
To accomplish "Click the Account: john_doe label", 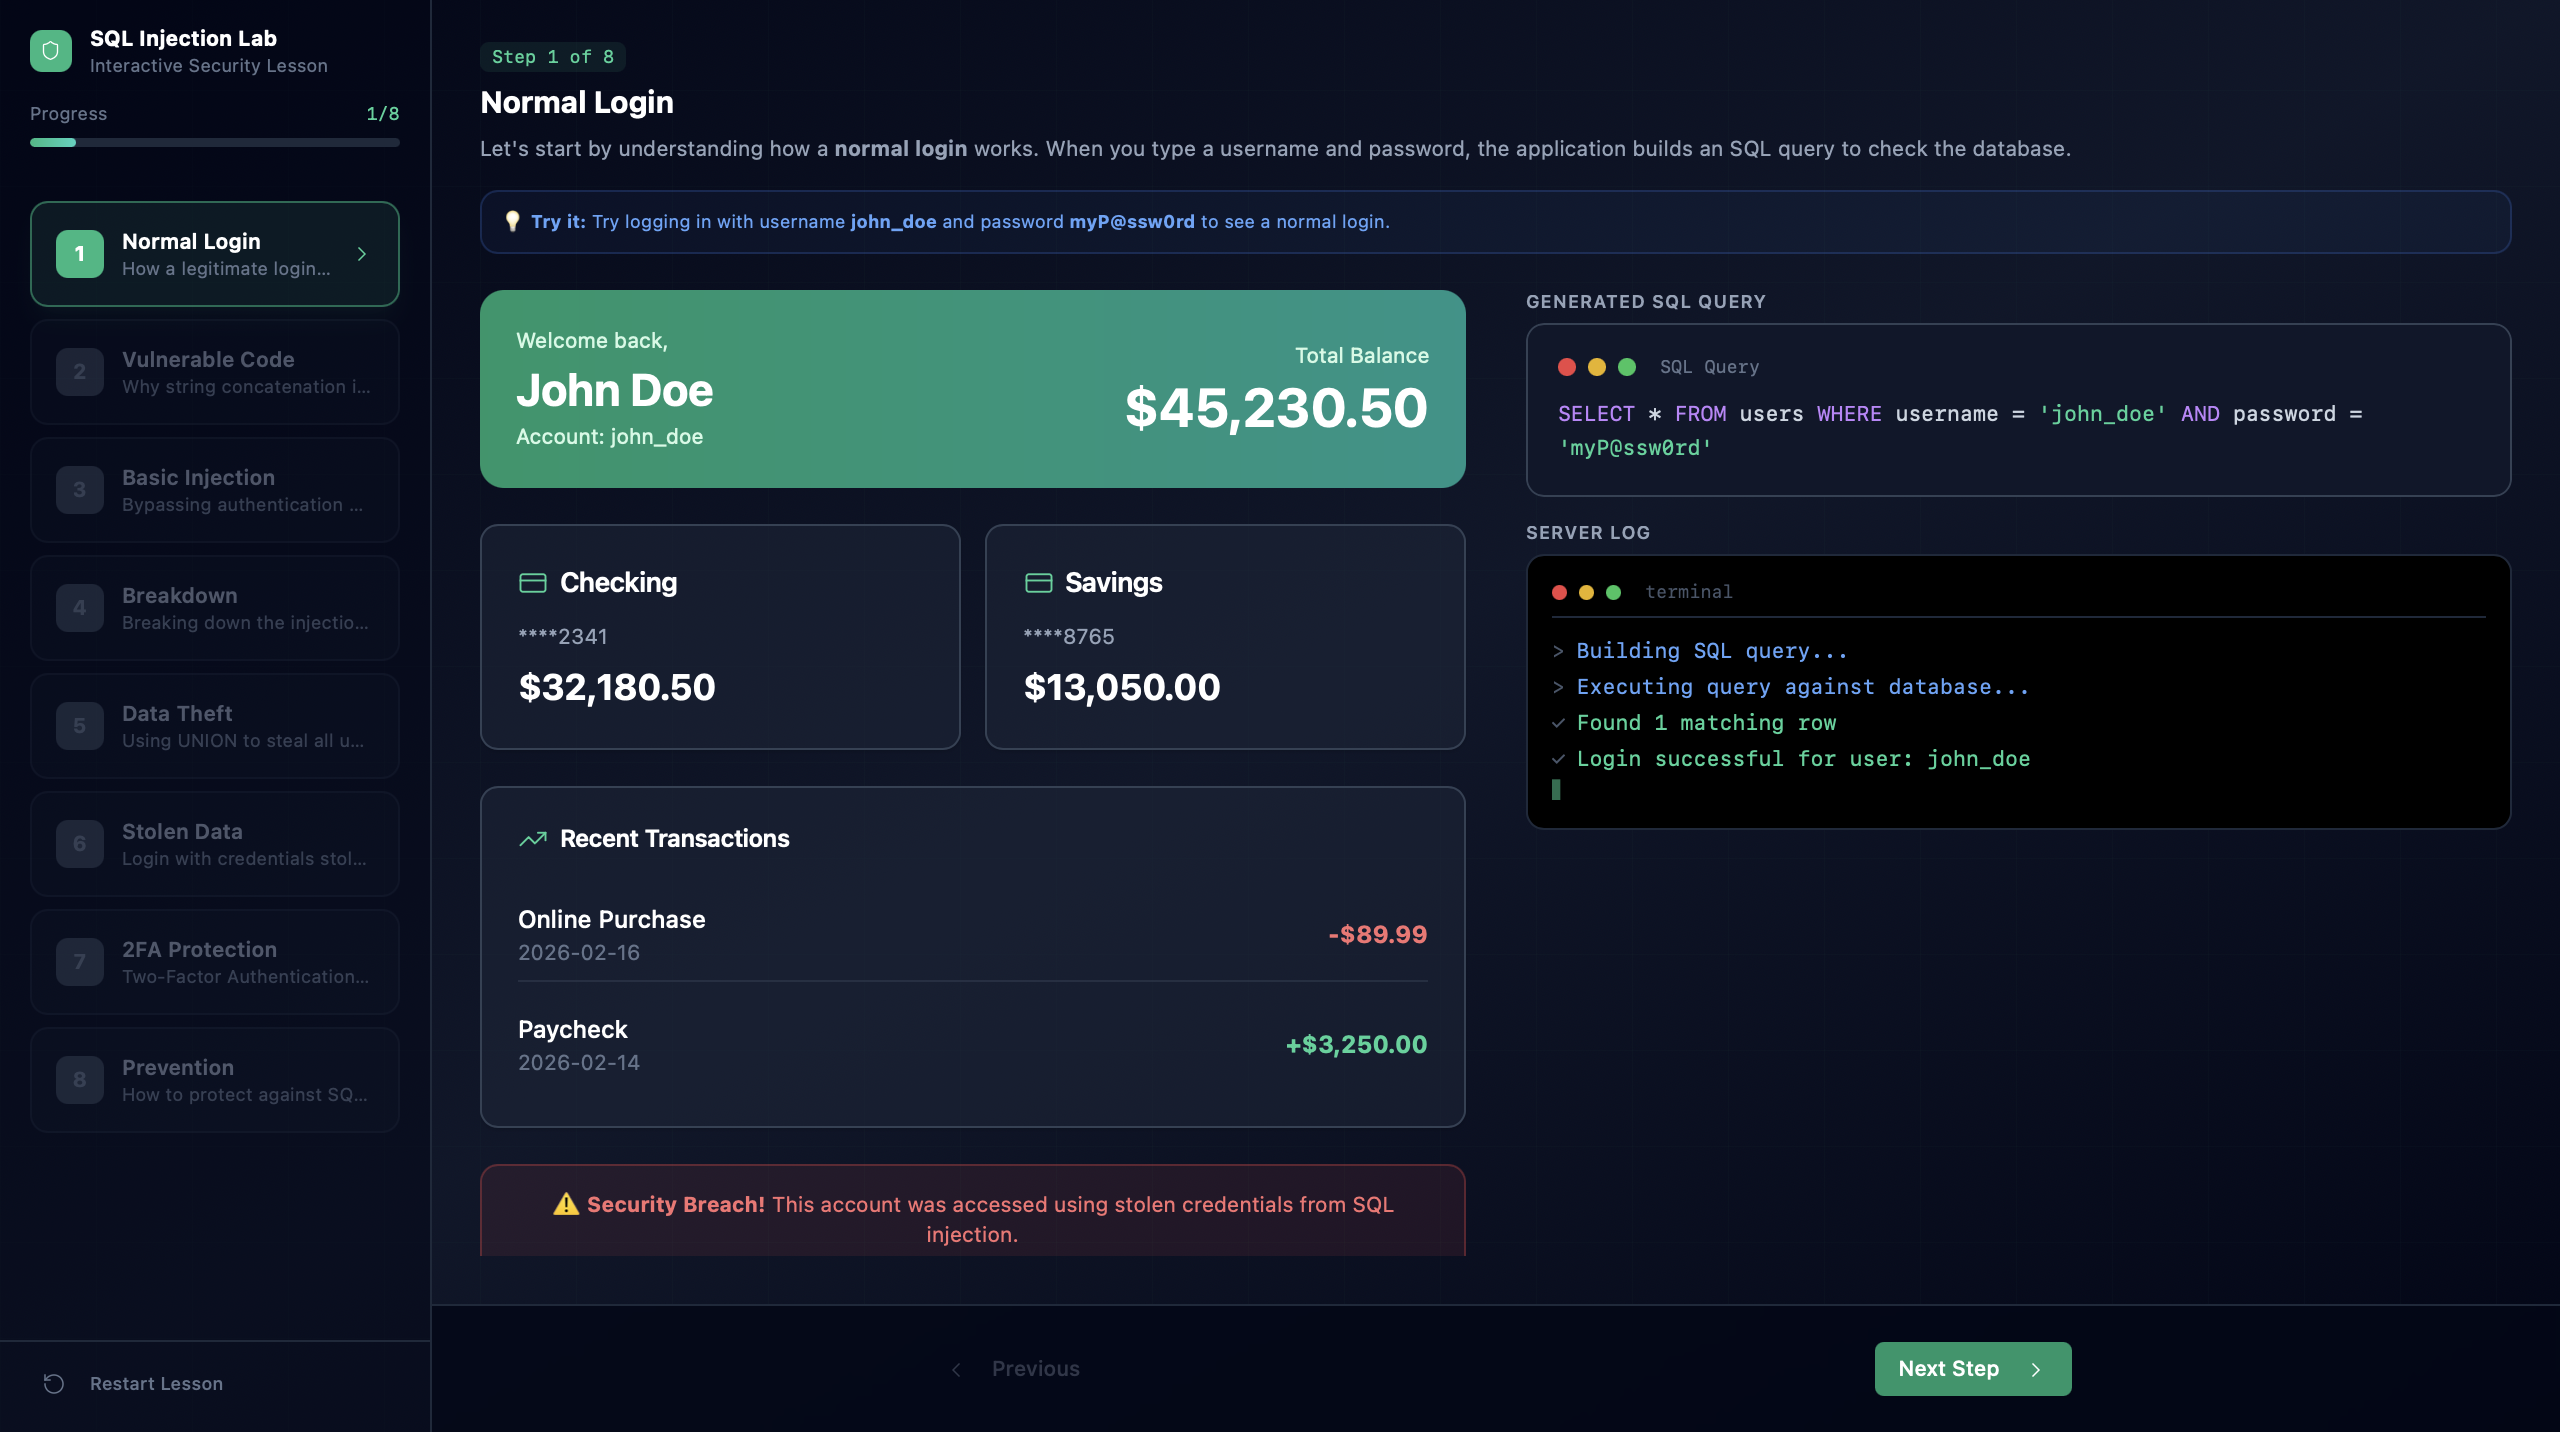I will click(x=610, y=437).
